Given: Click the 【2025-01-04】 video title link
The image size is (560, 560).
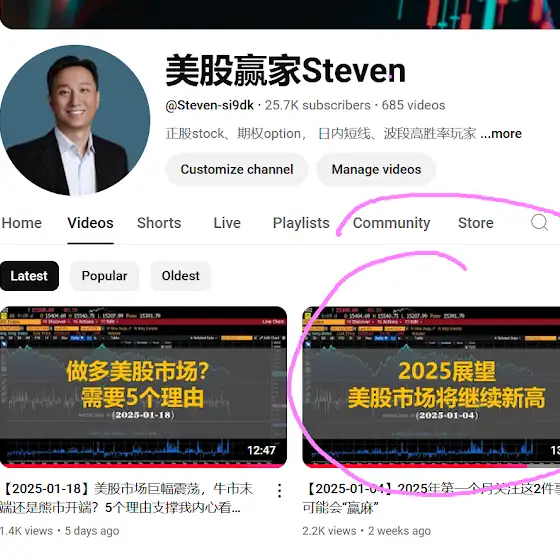Looking at the screenshot, I should (x=431, y=498).
